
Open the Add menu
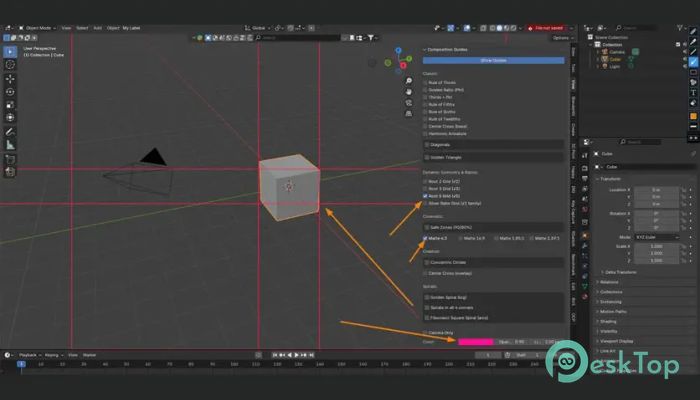point(97,28)
